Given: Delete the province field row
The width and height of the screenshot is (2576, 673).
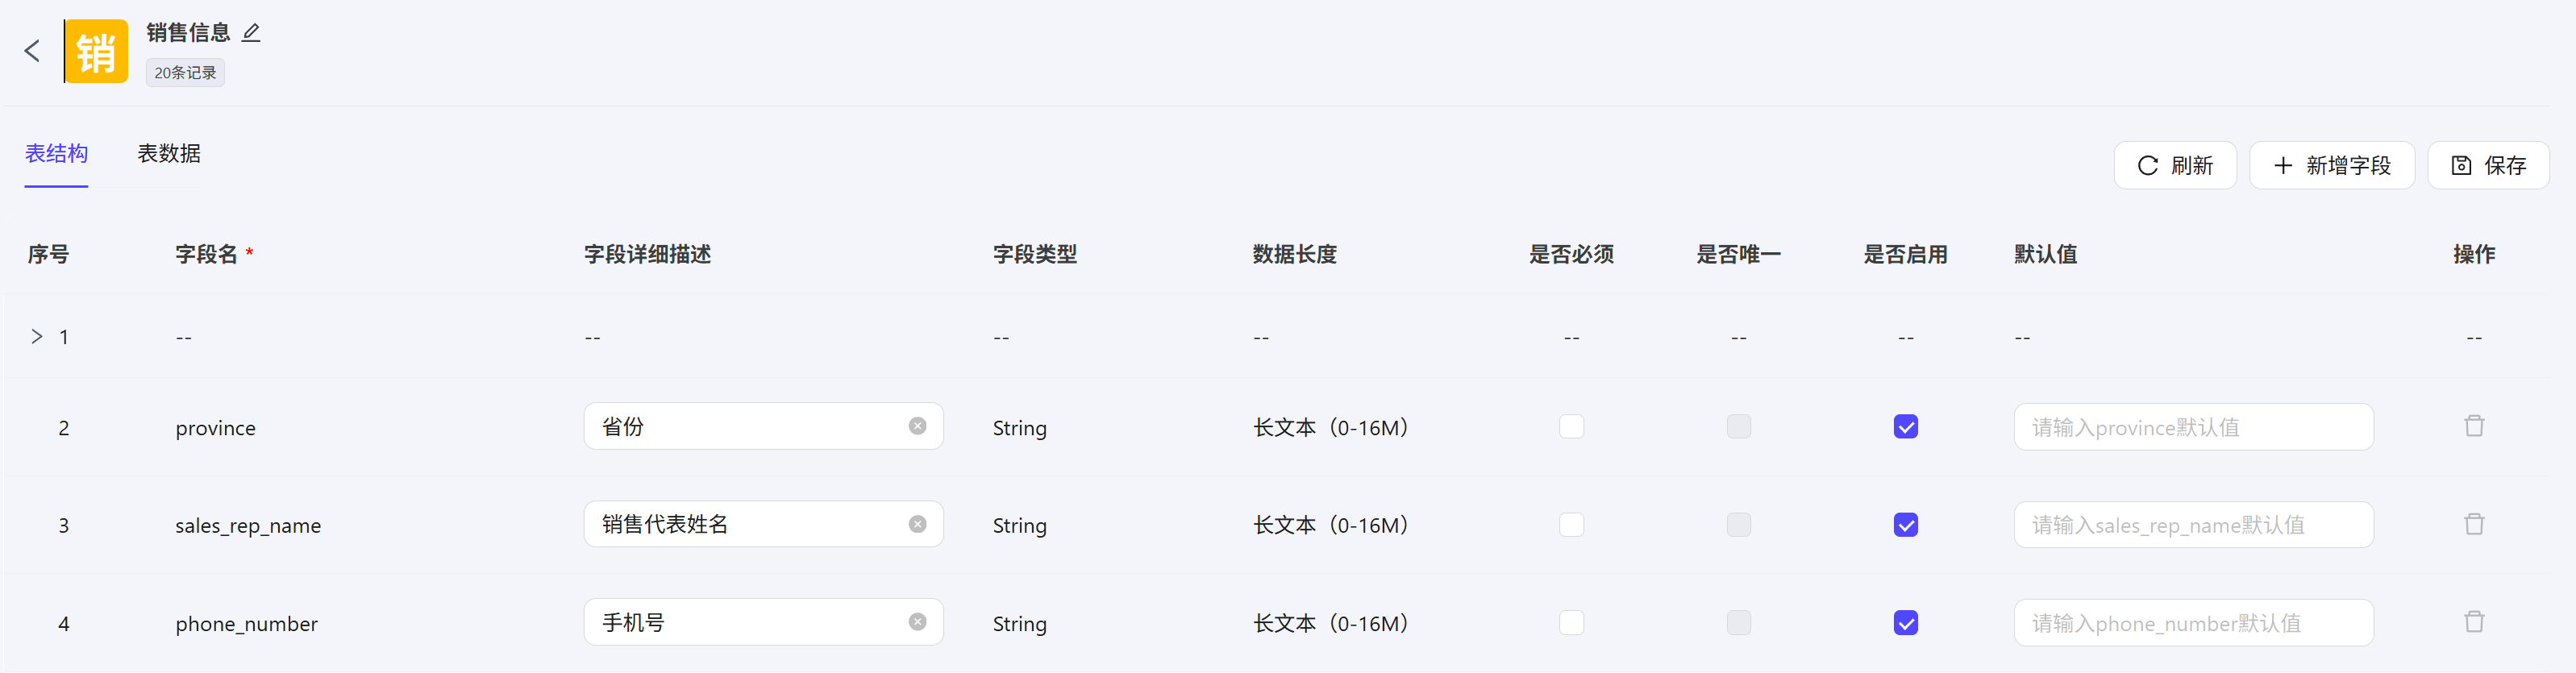Looking at the screenshot, I should tap(2473, 426).
